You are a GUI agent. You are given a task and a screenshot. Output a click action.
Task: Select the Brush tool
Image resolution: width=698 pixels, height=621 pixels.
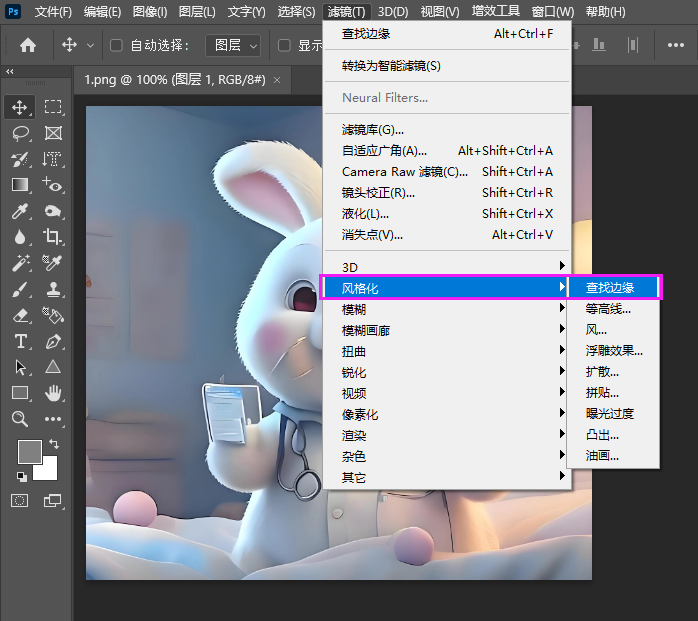click(20, 289)
